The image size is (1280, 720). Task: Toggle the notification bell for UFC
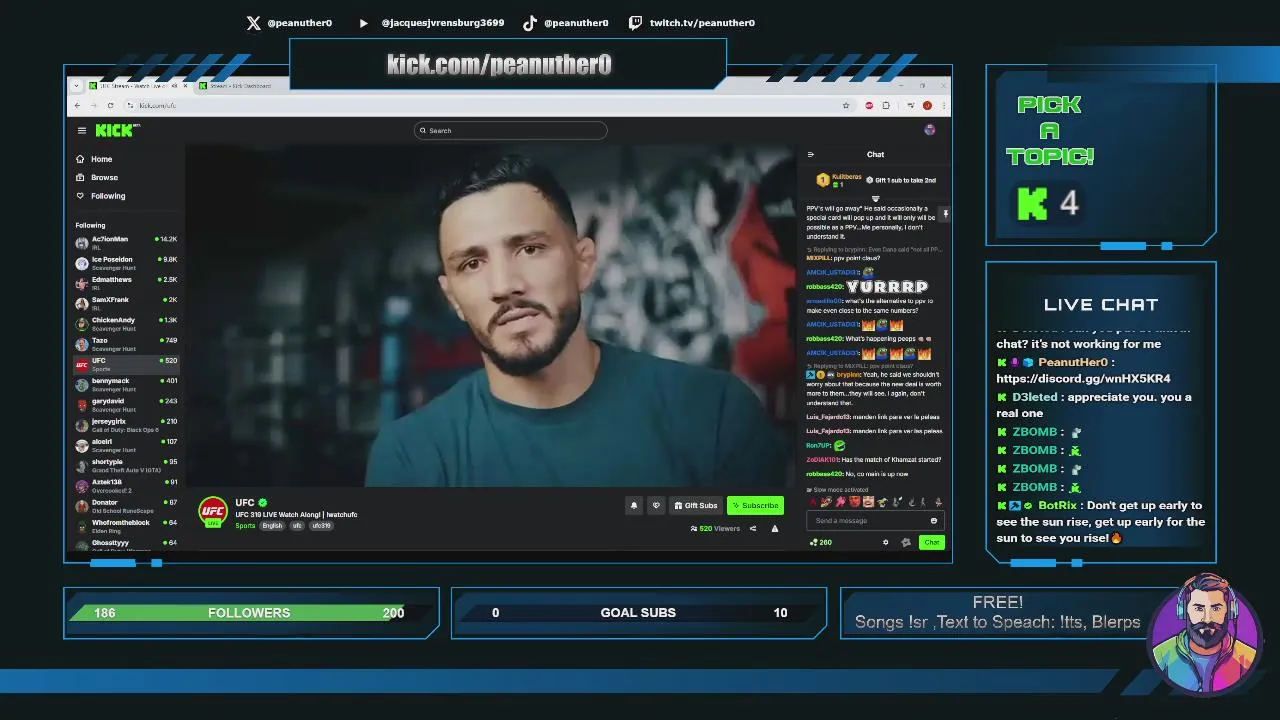(633, 505)
